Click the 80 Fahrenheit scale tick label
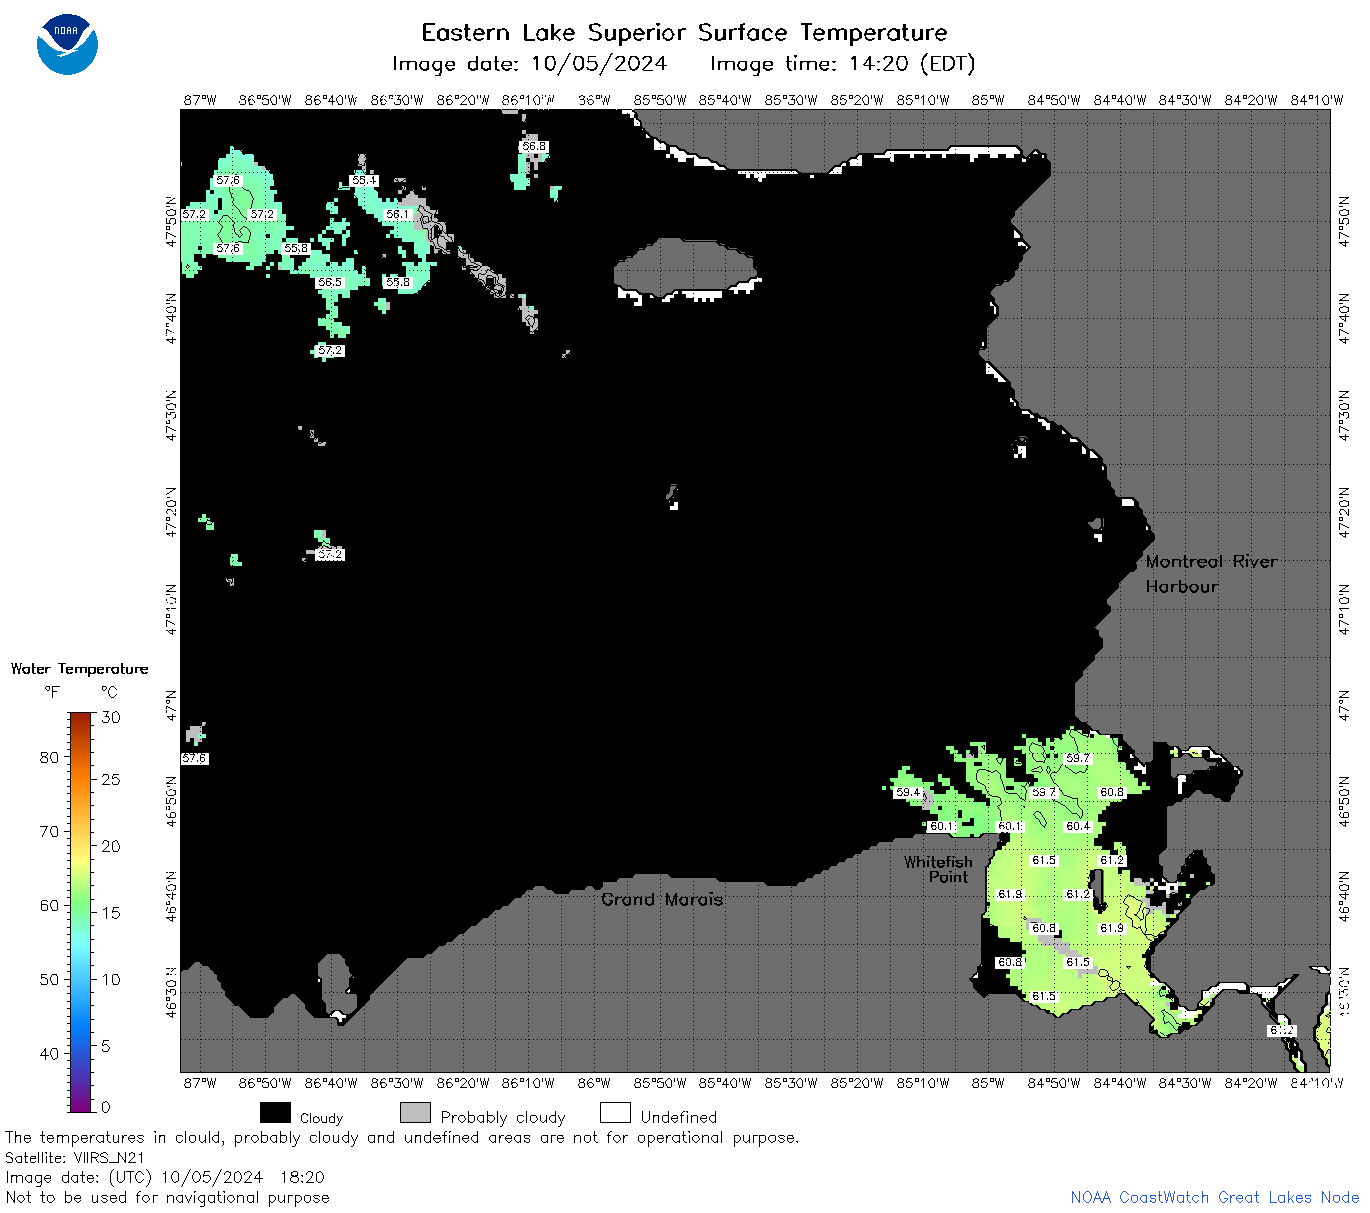The height and width of the screenshot is (1213, 1370). 49,757
